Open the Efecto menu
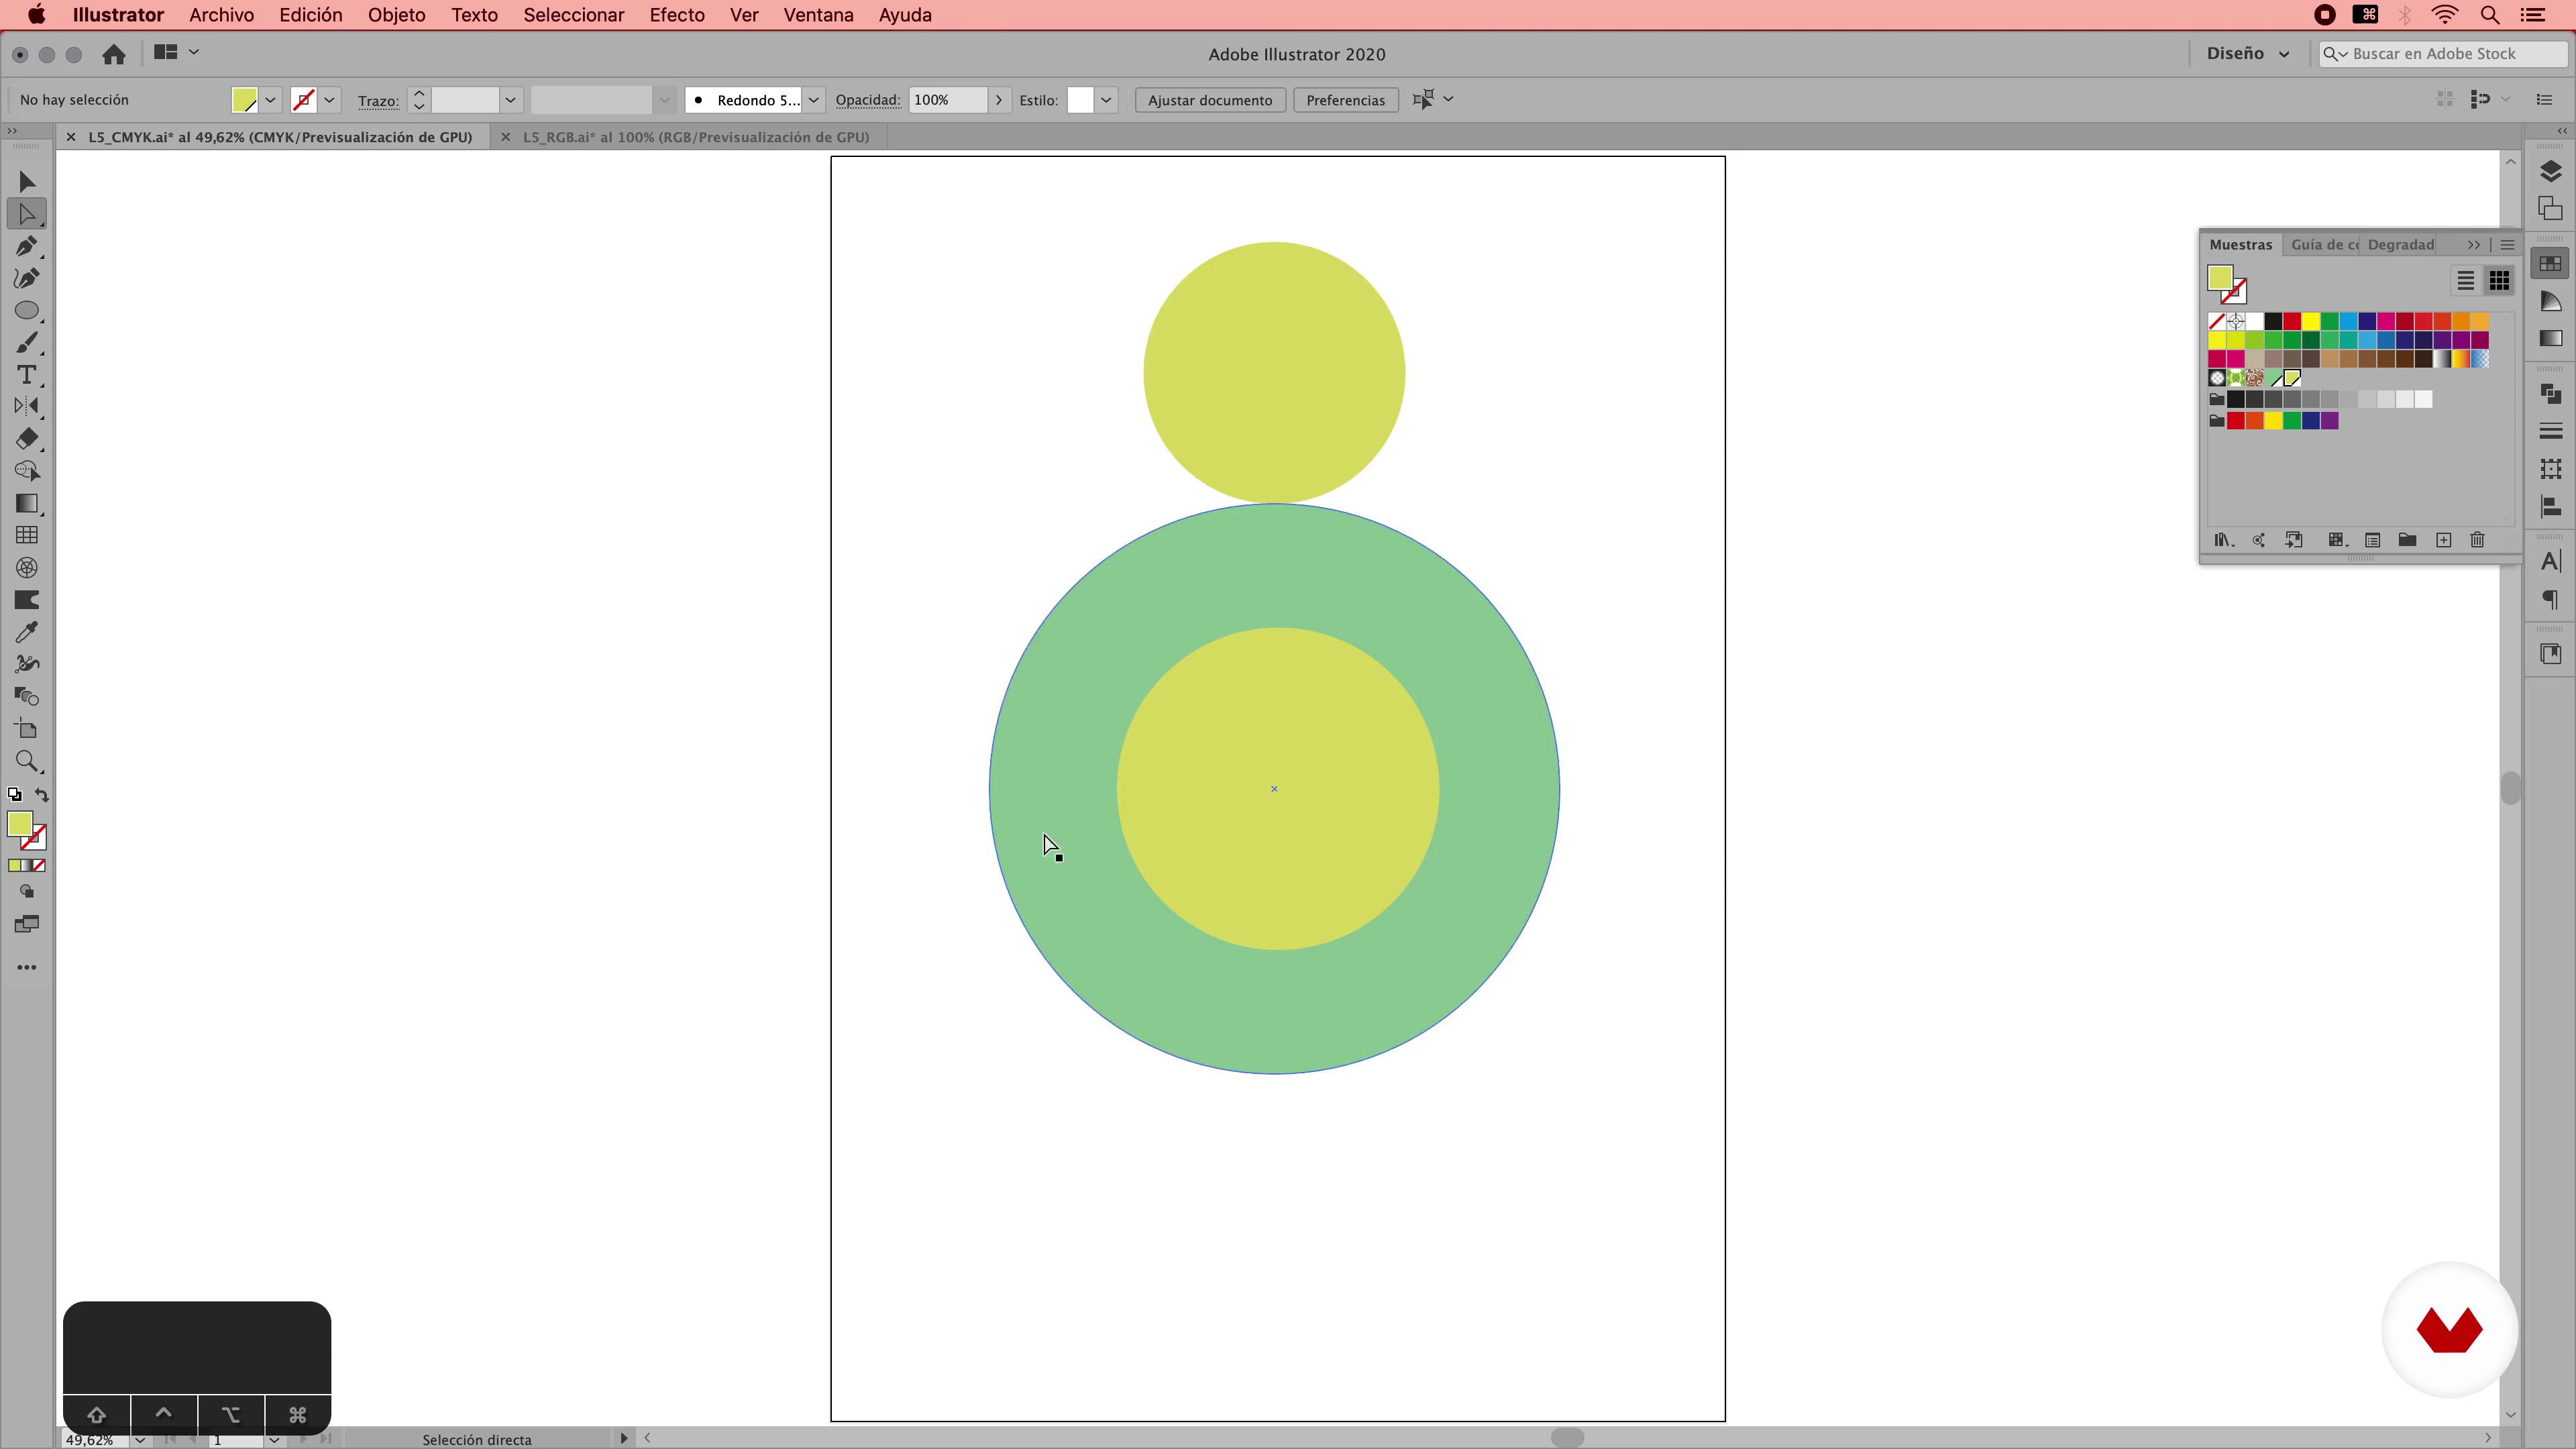The image size is (2576, 1449). [x=677, y=15]
